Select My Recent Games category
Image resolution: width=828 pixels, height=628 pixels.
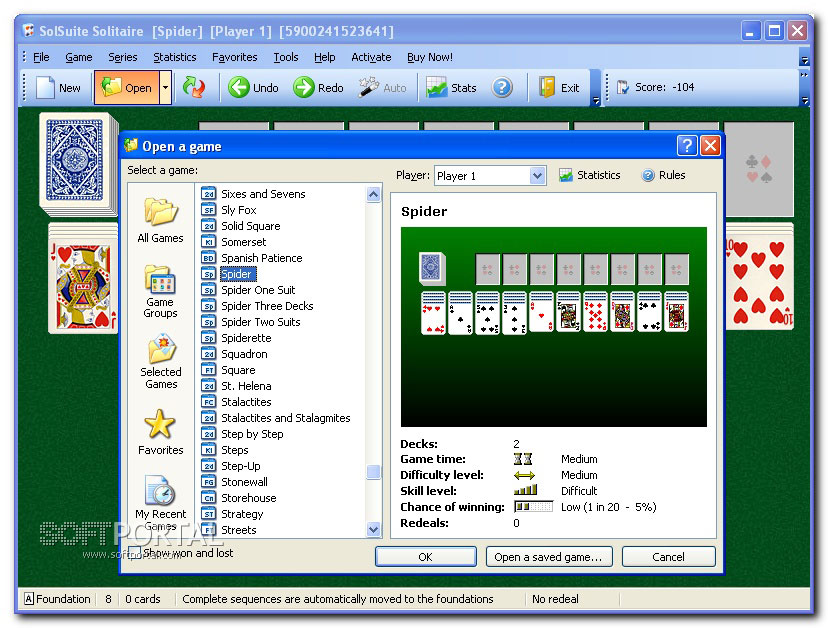pyautogui.click(x=161, y=503)
